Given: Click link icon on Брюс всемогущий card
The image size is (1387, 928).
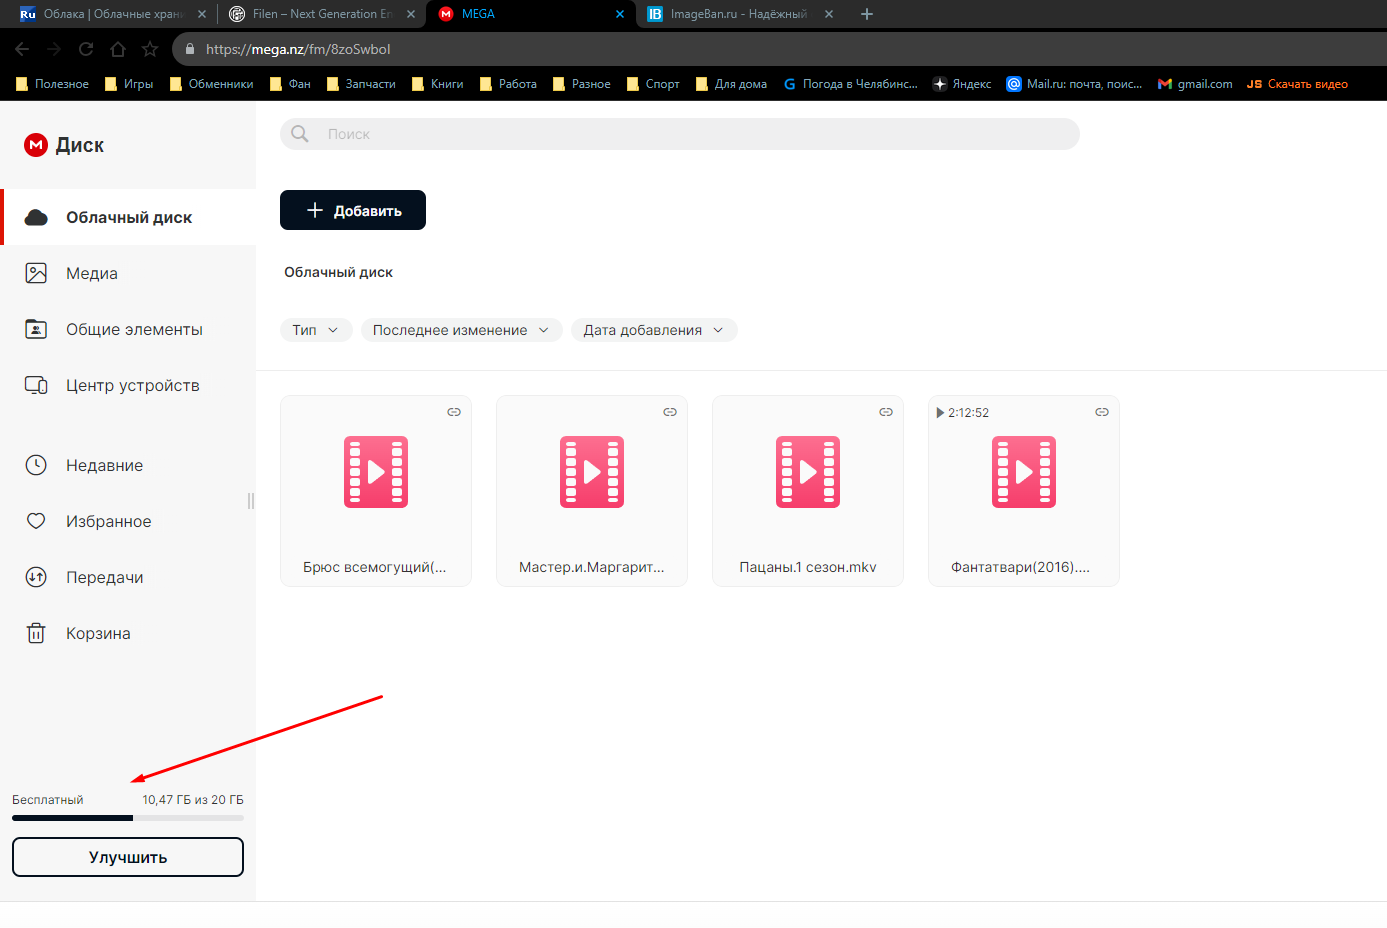Looking at the screenshot, I should pos(454,412).
